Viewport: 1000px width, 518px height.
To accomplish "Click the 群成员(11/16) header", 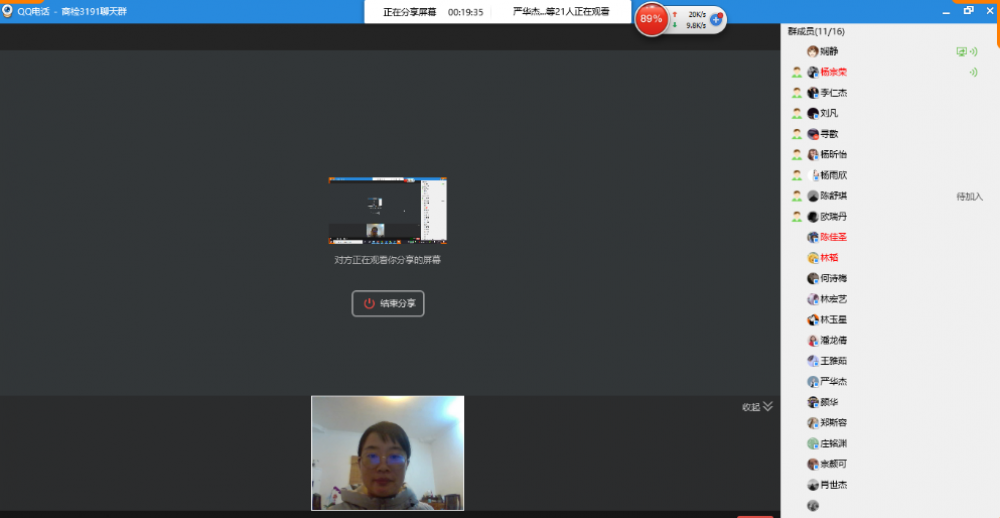I will click(x=816, y=31).
